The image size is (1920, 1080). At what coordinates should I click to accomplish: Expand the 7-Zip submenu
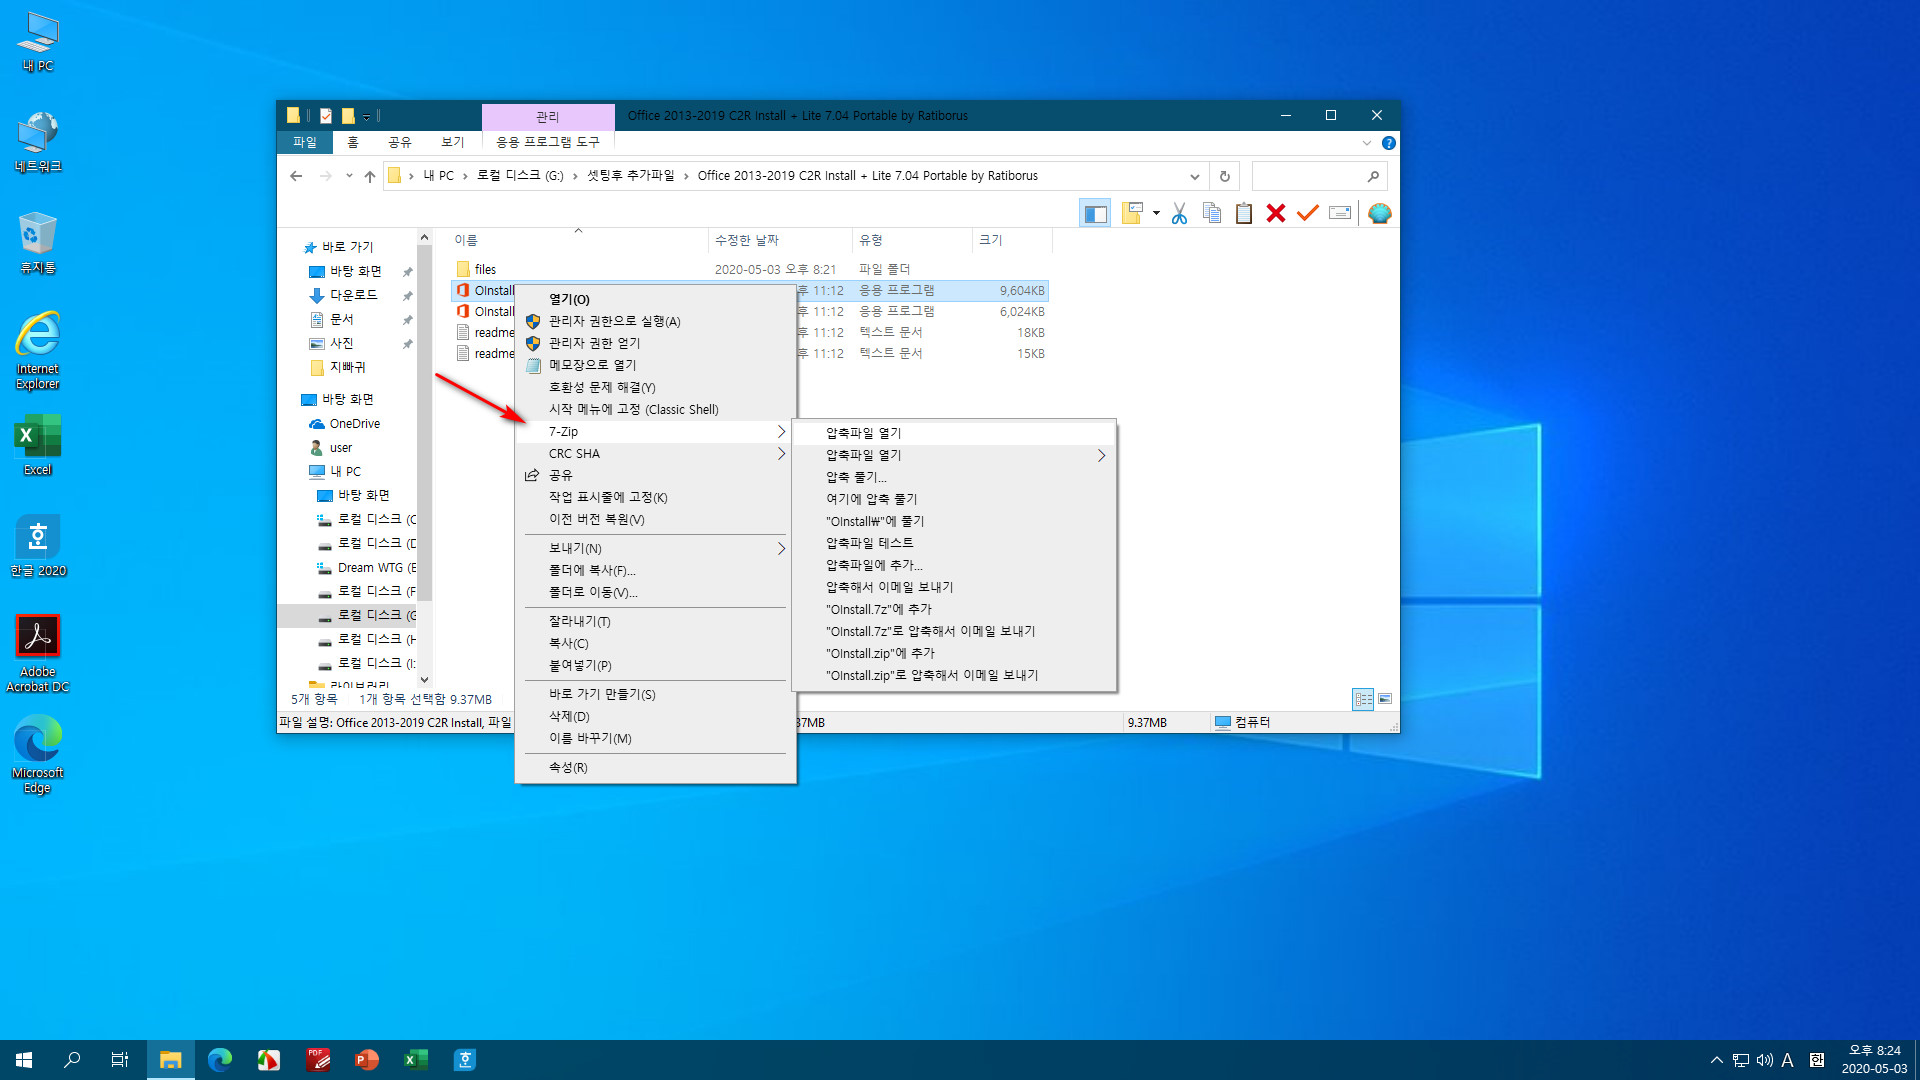[x=655, y=432]
